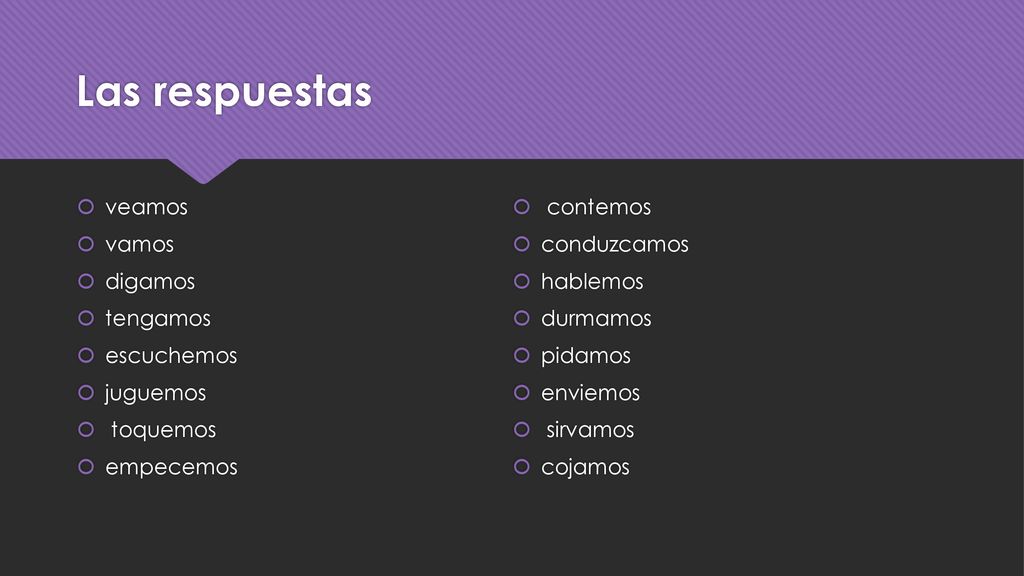
Task: Select the ring bullet before pidamos
Action: pyautogui.click(x=522, y=355)
